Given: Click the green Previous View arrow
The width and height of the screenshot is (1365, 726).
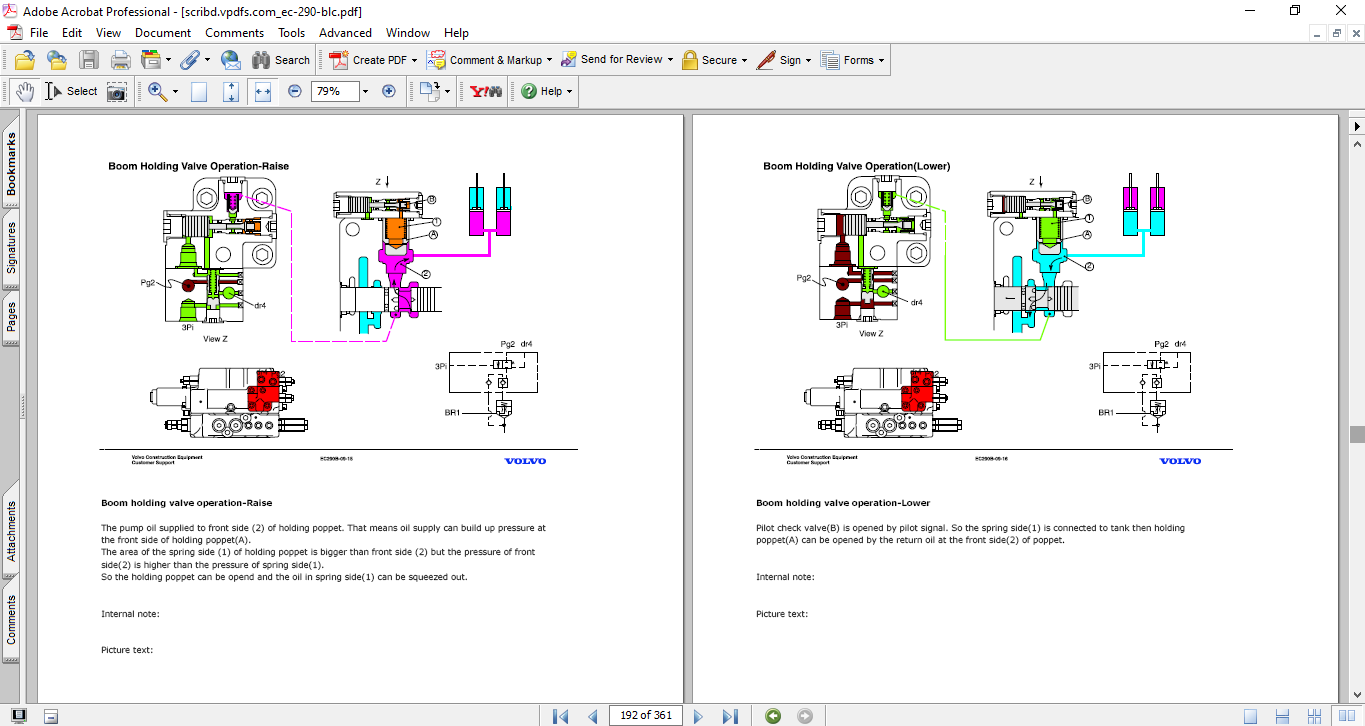Looking at the screenshot, I should pyautogui.click(x=772, y=716).
